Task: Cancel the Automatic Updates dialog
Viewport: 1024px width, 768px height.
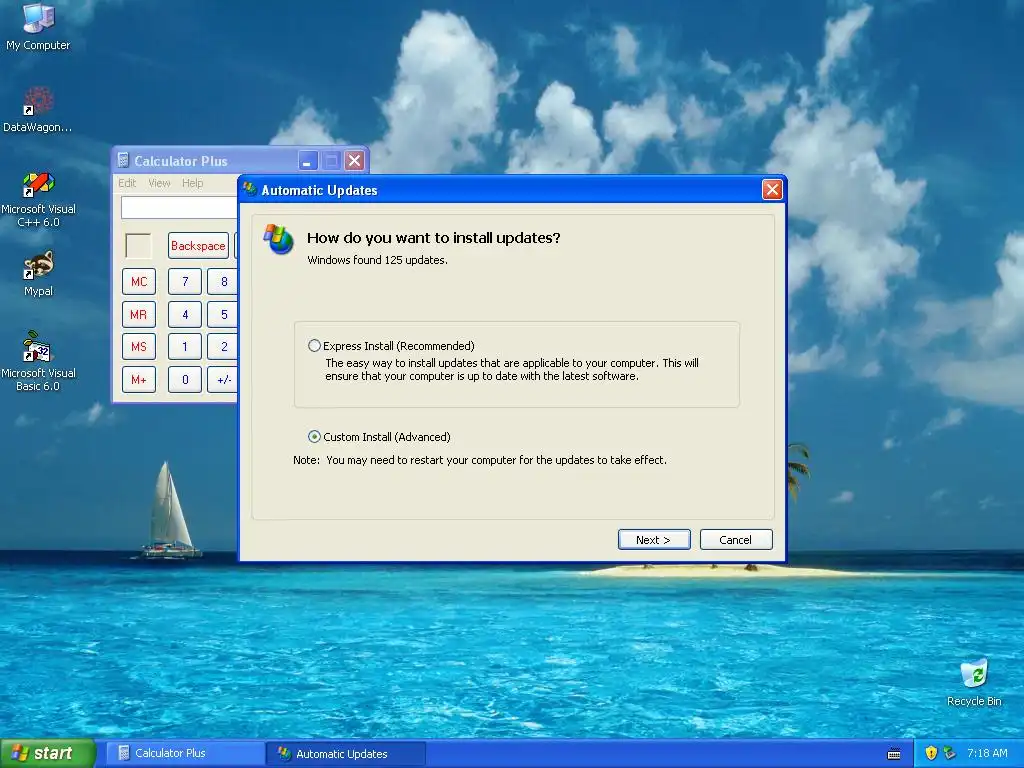Action: click(x=736, y=539)
